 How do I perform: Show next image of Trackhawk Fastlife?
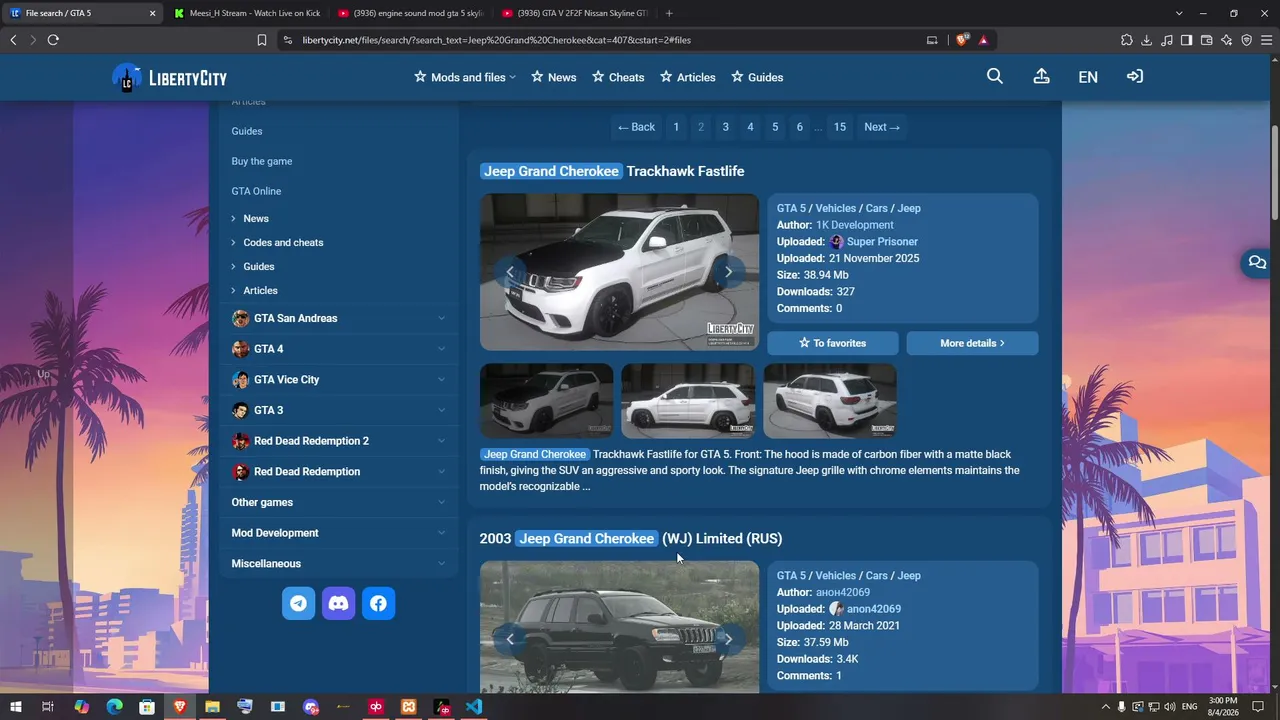click(x=728, y=272)
